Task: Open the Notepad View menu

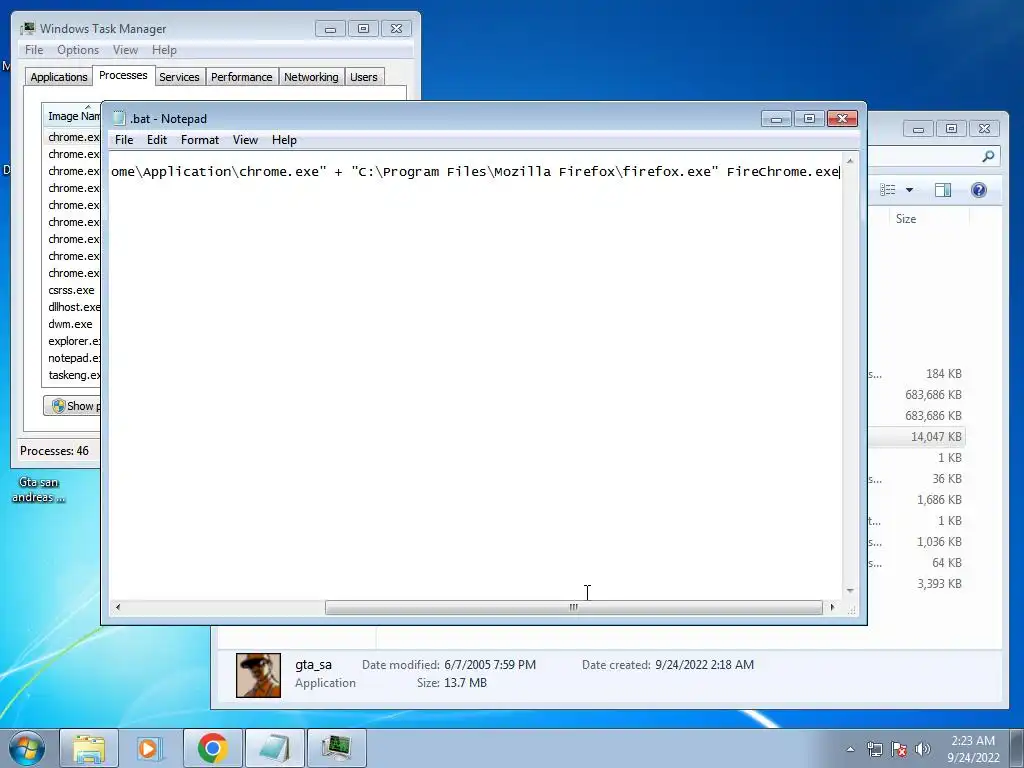Action: 246,140
